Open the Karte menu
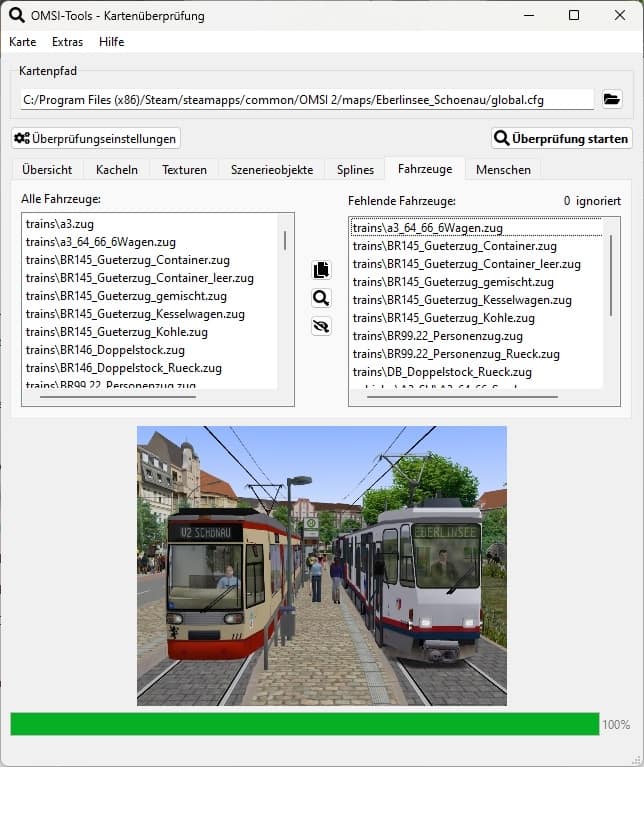This screenshot has width=644, height=822. click(x=22, y=42)
